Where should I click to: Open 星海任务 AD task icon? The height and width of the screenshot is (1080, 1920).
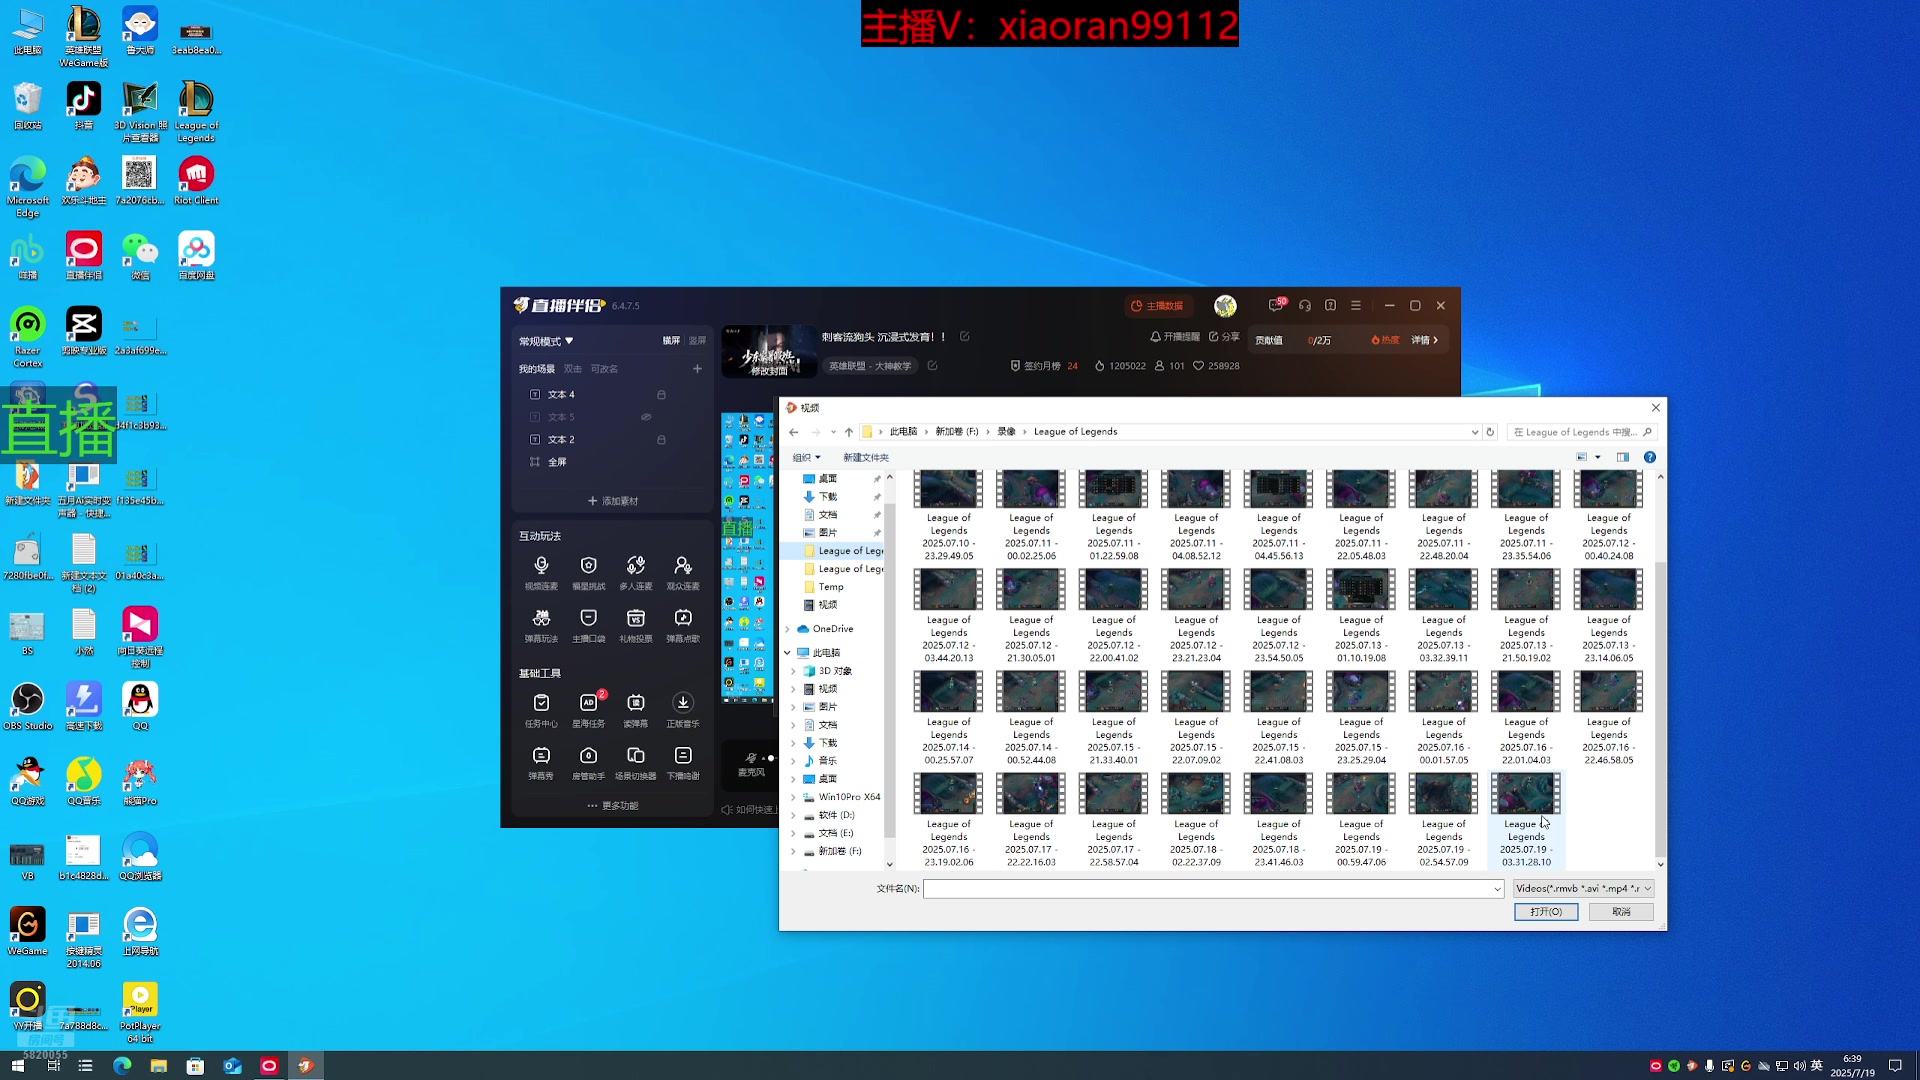point(588,710)
